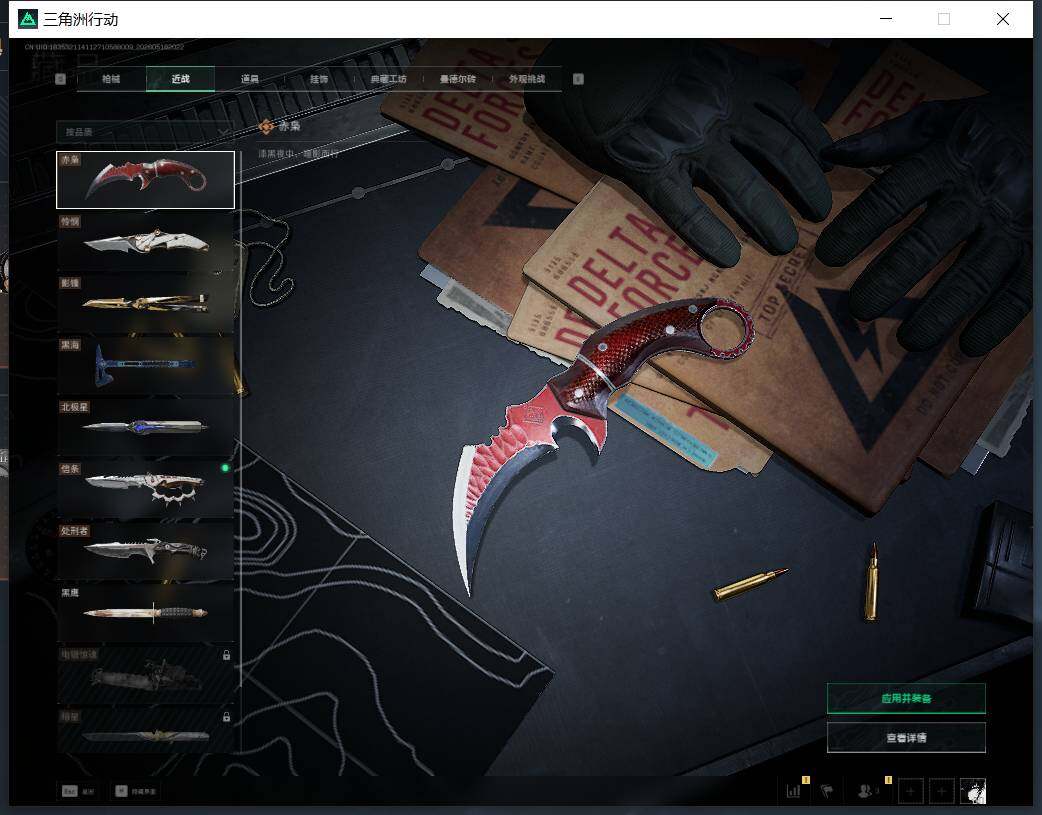Click the second plus teammate slot
The width and height of the screenshot is (1042, 815).
tap(941, 791)
